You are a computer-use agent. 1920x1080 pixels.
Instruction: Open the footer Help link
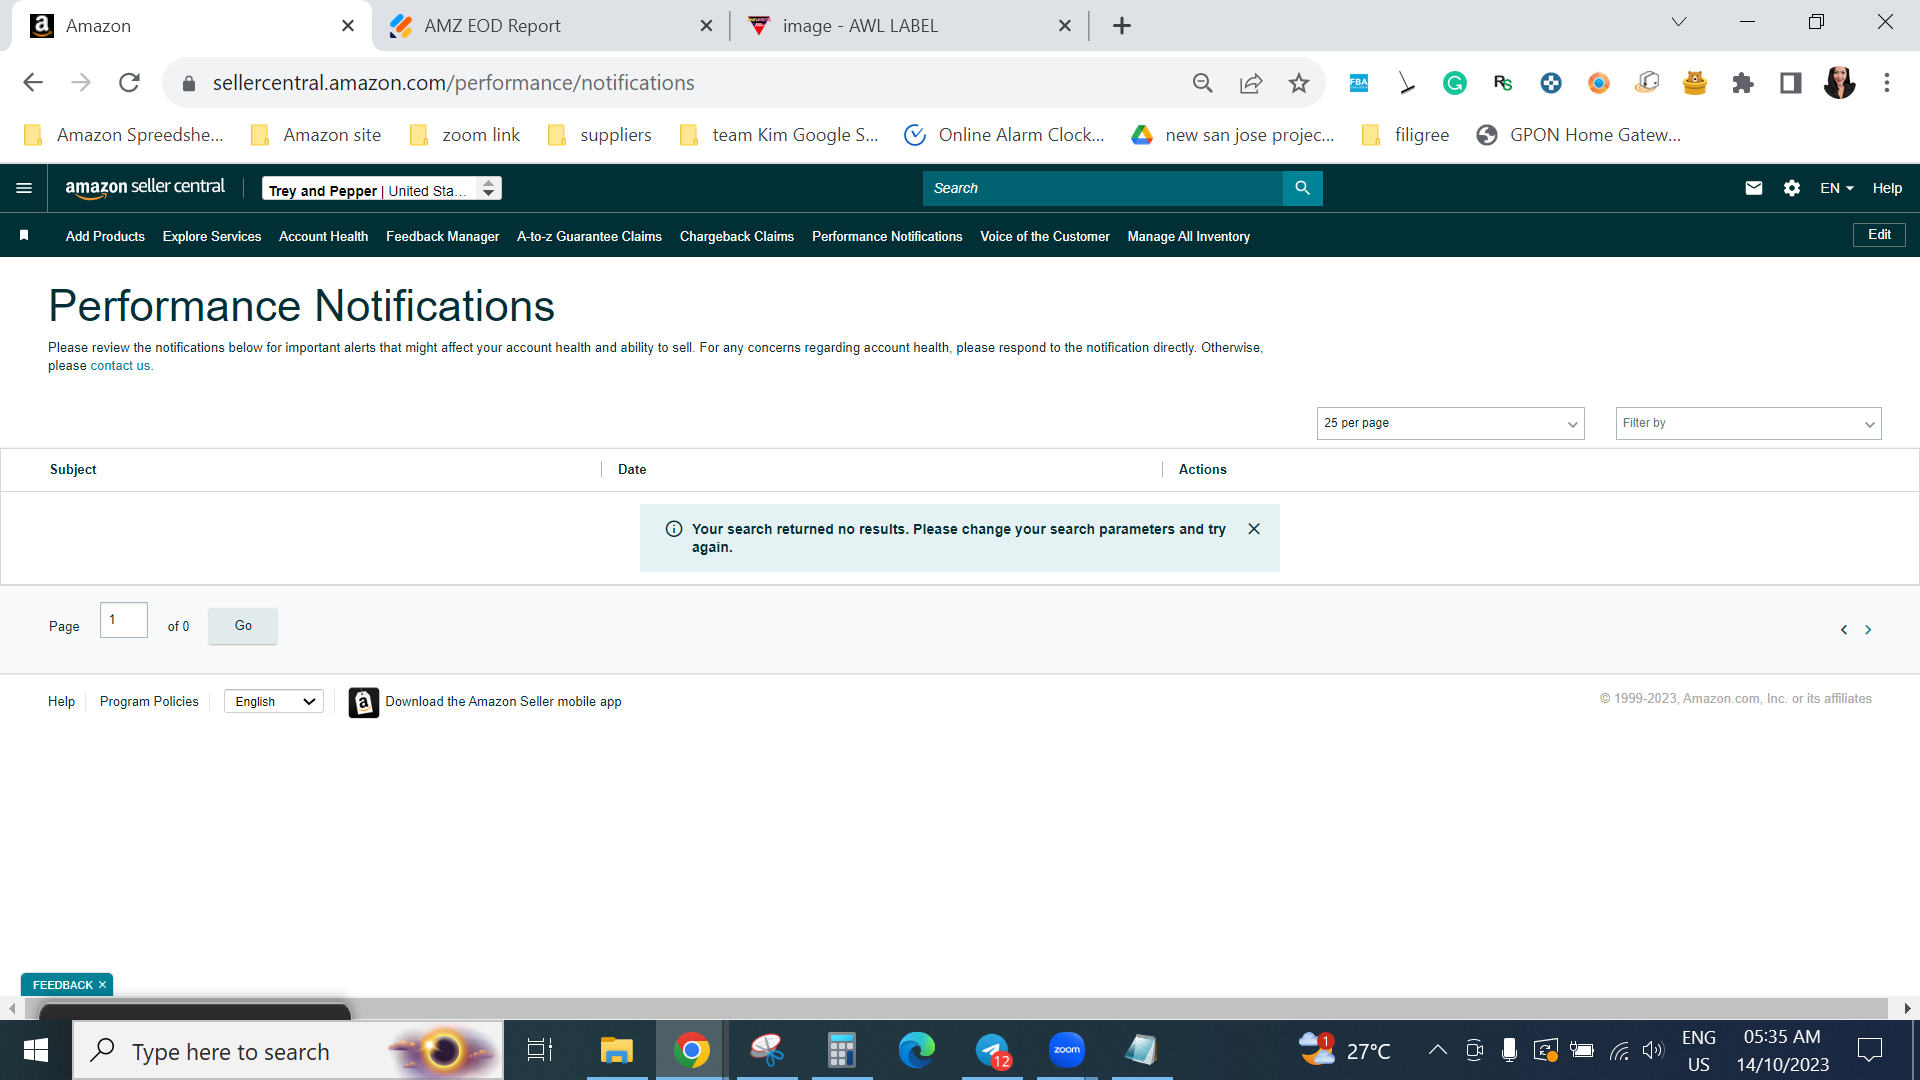(61, 702)
